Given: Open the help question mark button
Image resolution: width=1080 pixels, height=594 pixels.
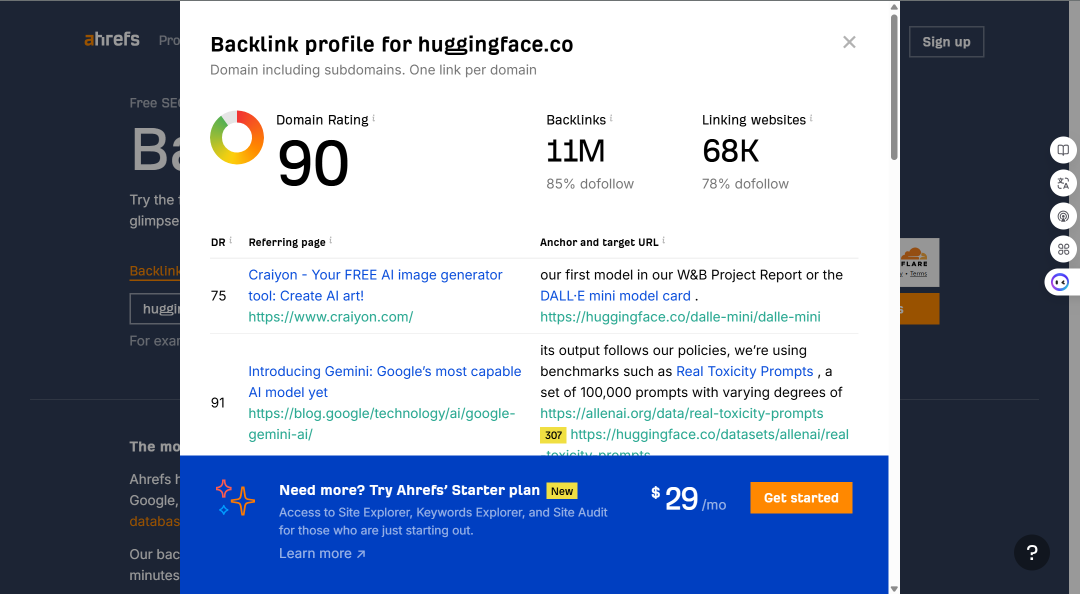Looking at the screenshot, I should click(x=1032, y=552).
